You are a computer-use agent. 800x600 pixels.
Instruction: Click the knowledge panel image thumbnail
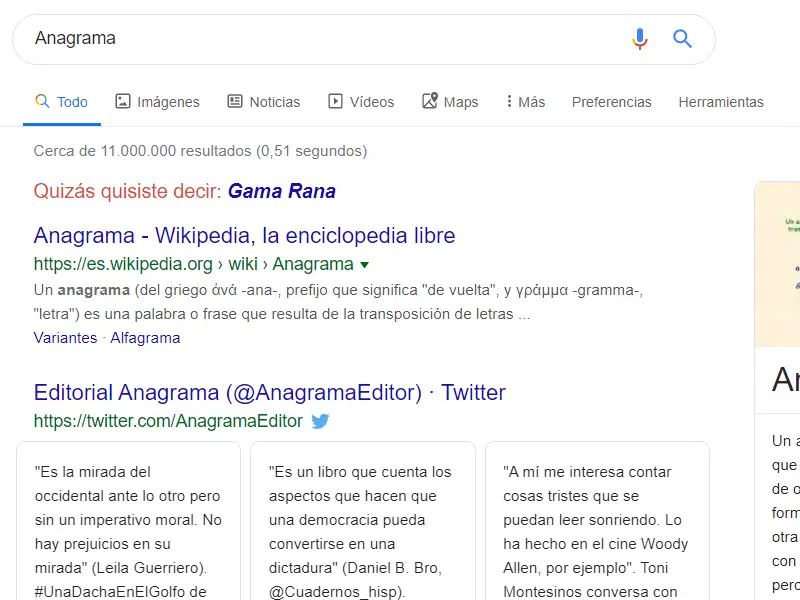777,264
